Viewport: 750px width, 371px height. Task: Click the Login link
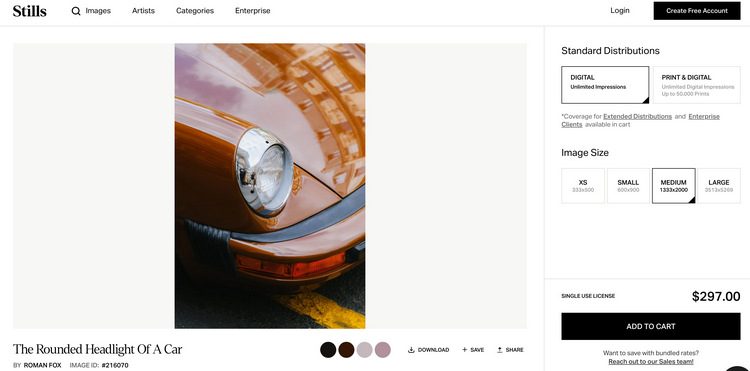(620, 11)
